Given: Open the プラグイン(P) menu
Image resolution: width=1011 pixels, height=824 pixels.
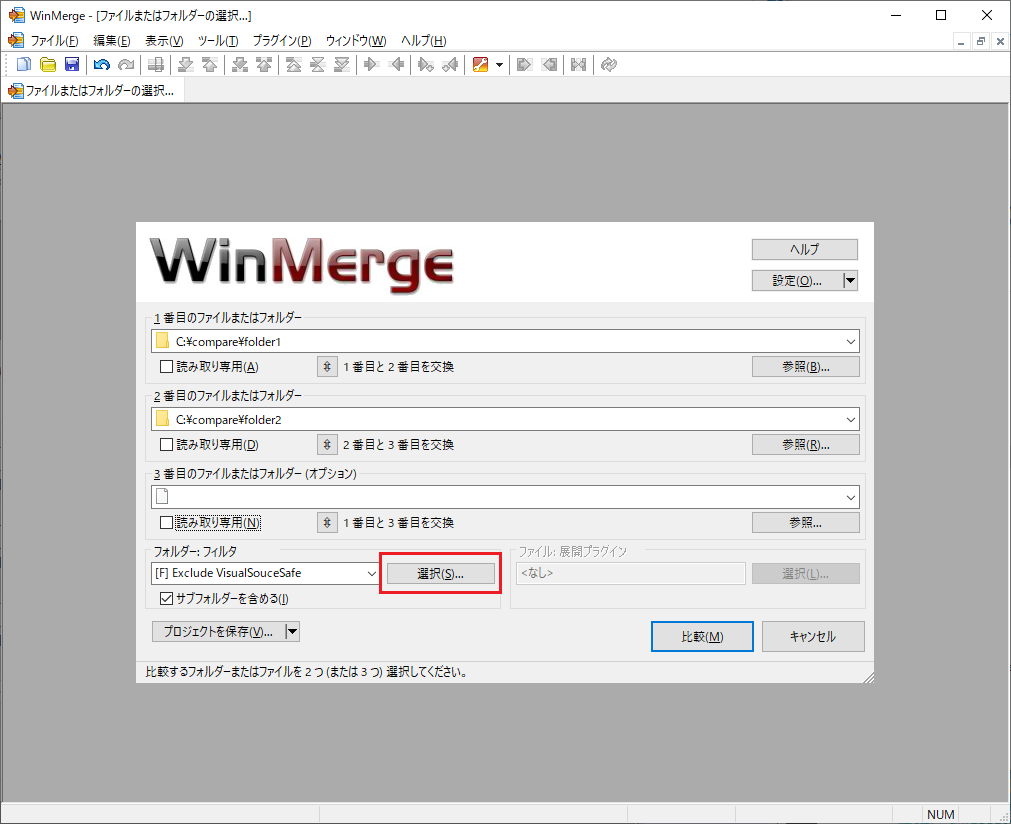Looking at the screenshot, I should (x=282, y=41).
